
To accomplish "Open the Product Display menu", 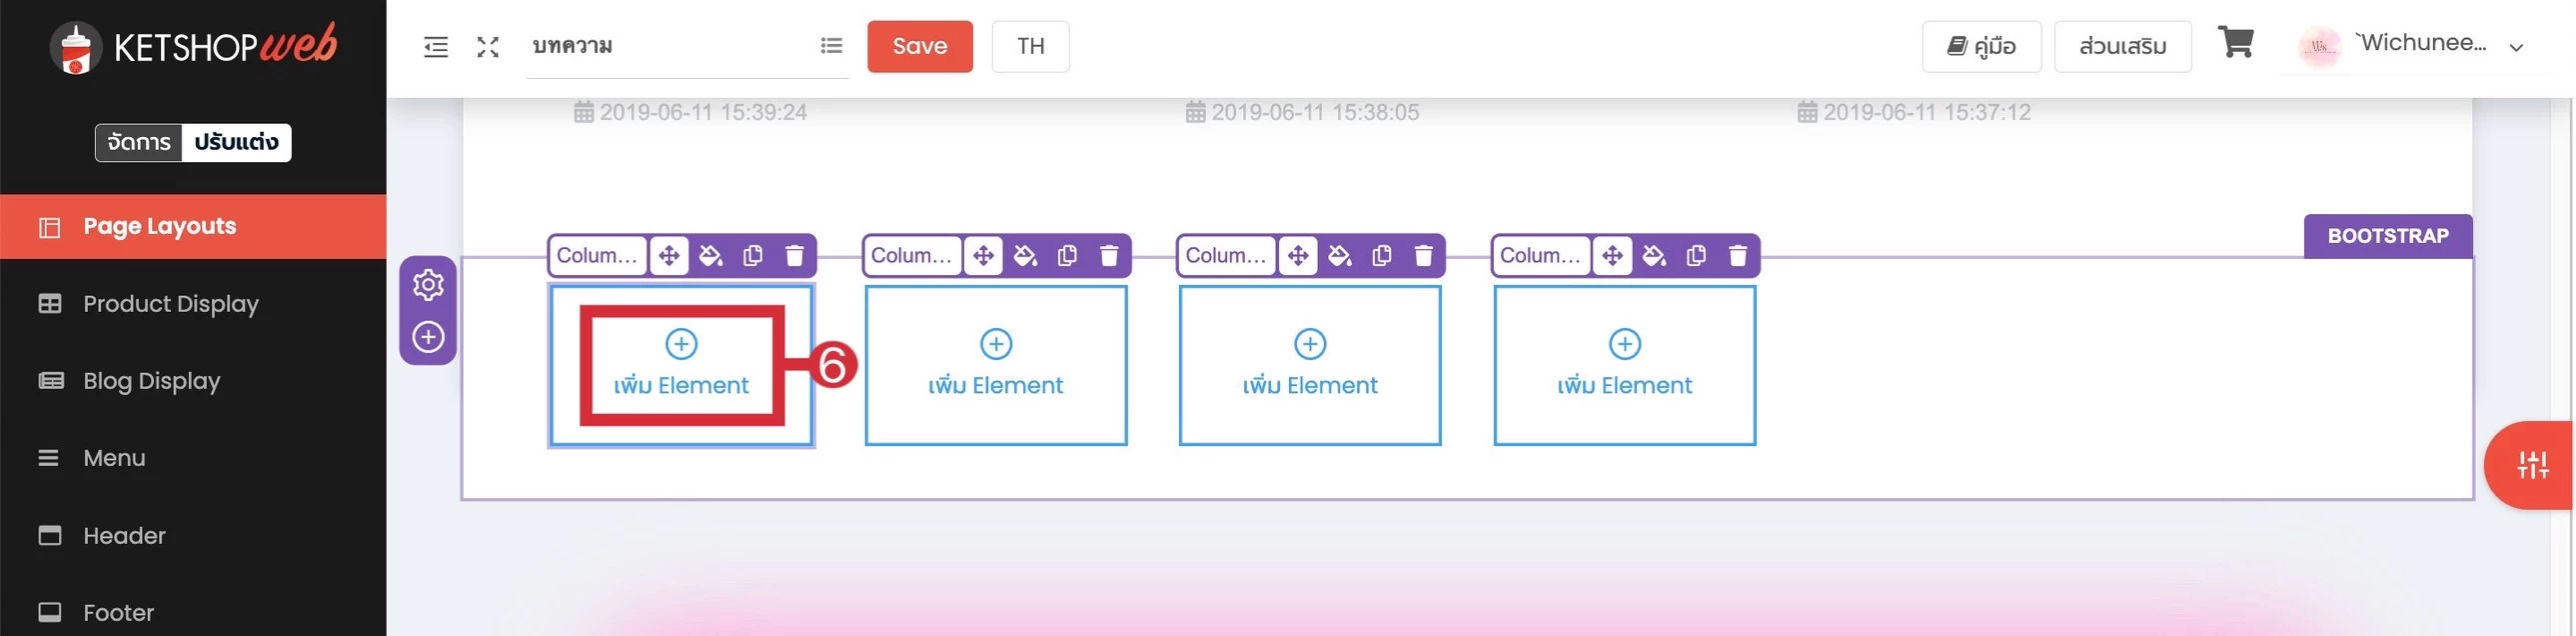I will tap(171, 303).
